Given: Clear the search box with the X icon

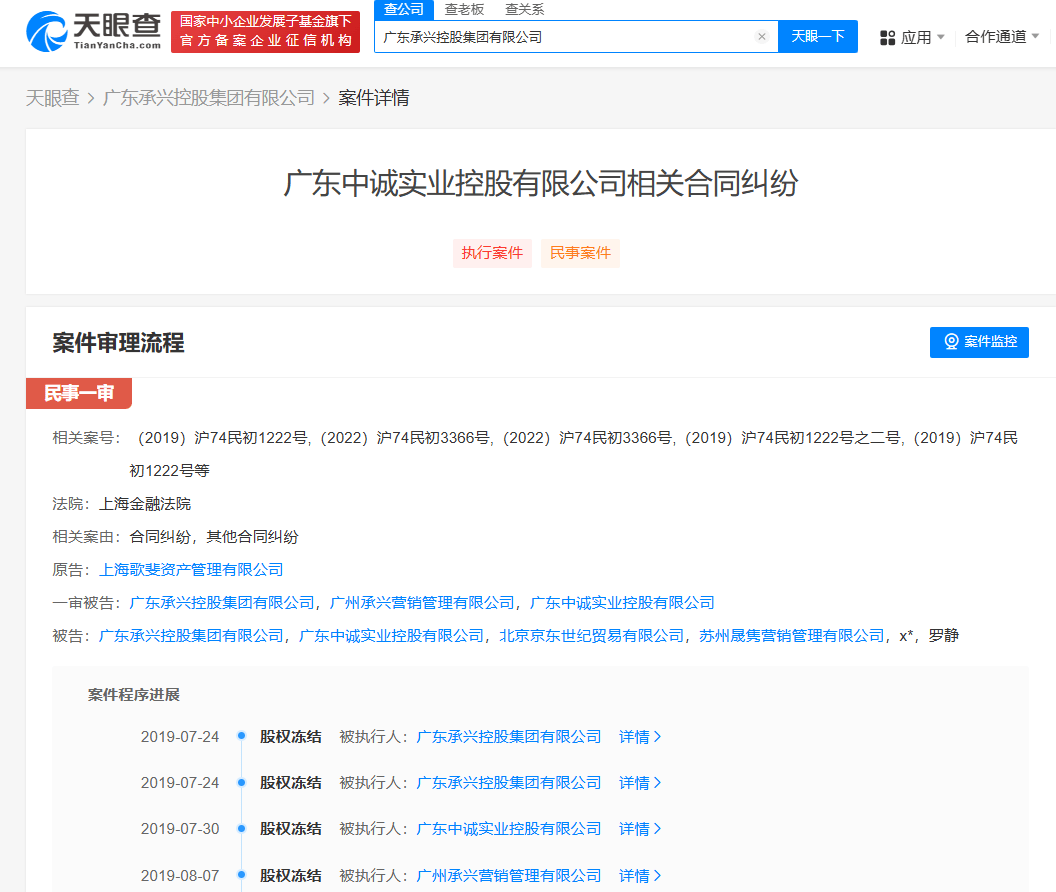Looking at the screenshot, I should click(762, 37).
